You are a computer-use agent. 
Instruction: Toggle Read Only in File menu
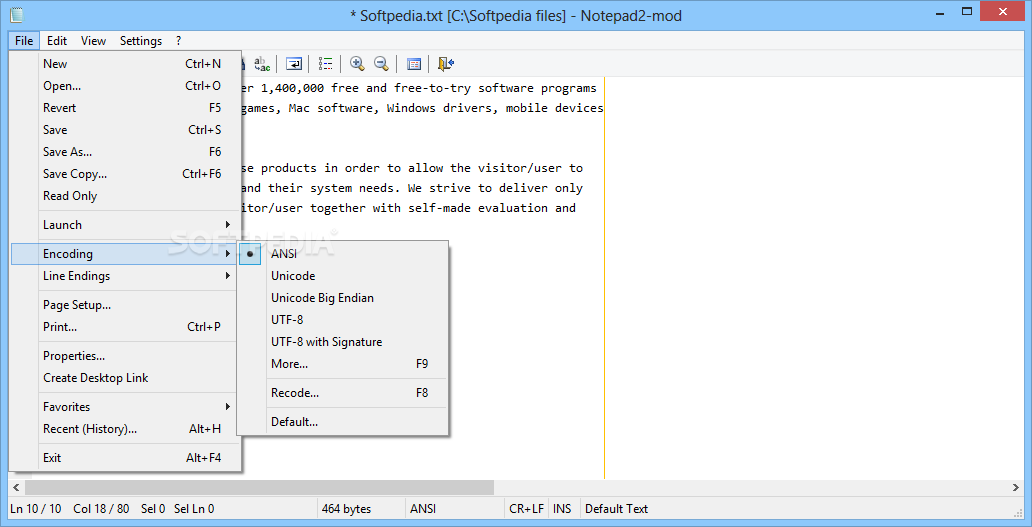(126, 196)
